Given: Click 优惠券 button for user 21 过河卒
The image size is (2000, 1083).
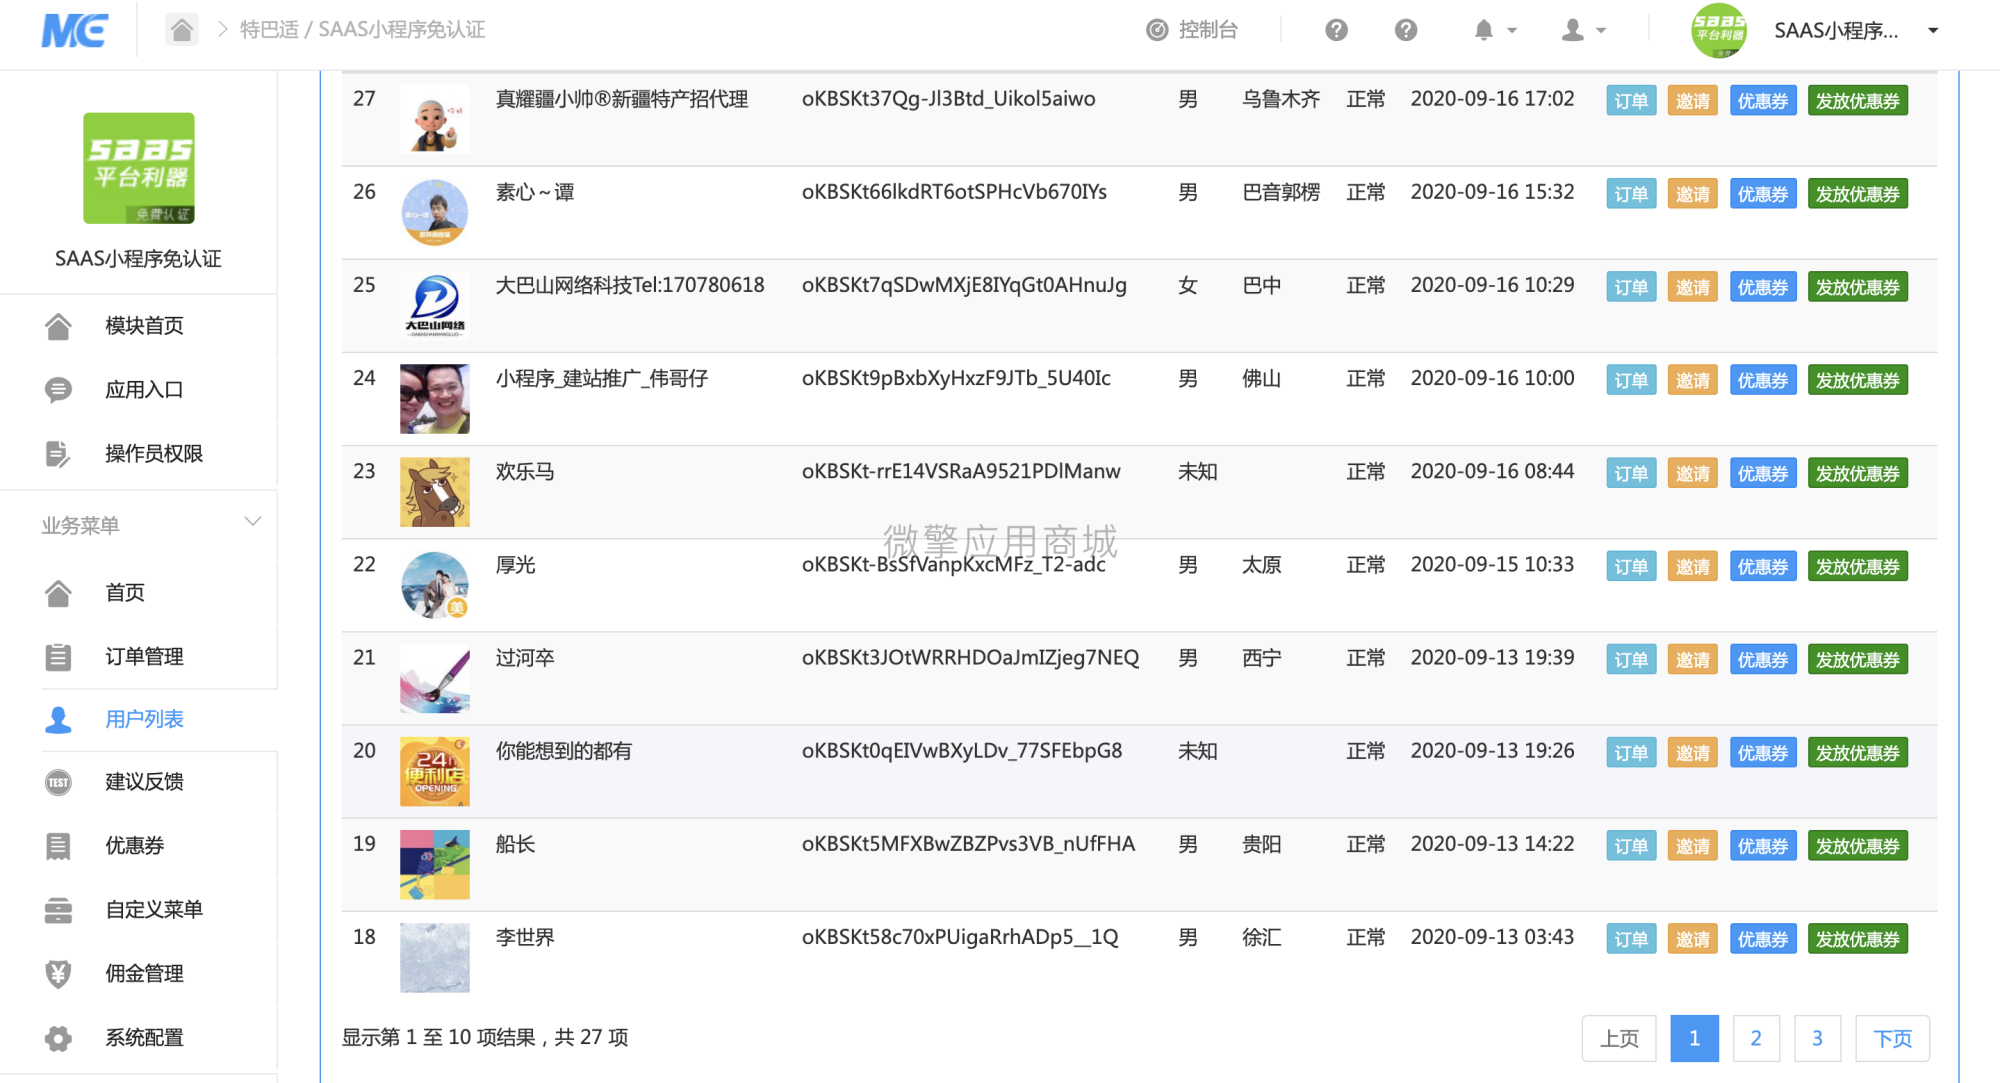Looking at the screenshot, I should click(1763, 659).
